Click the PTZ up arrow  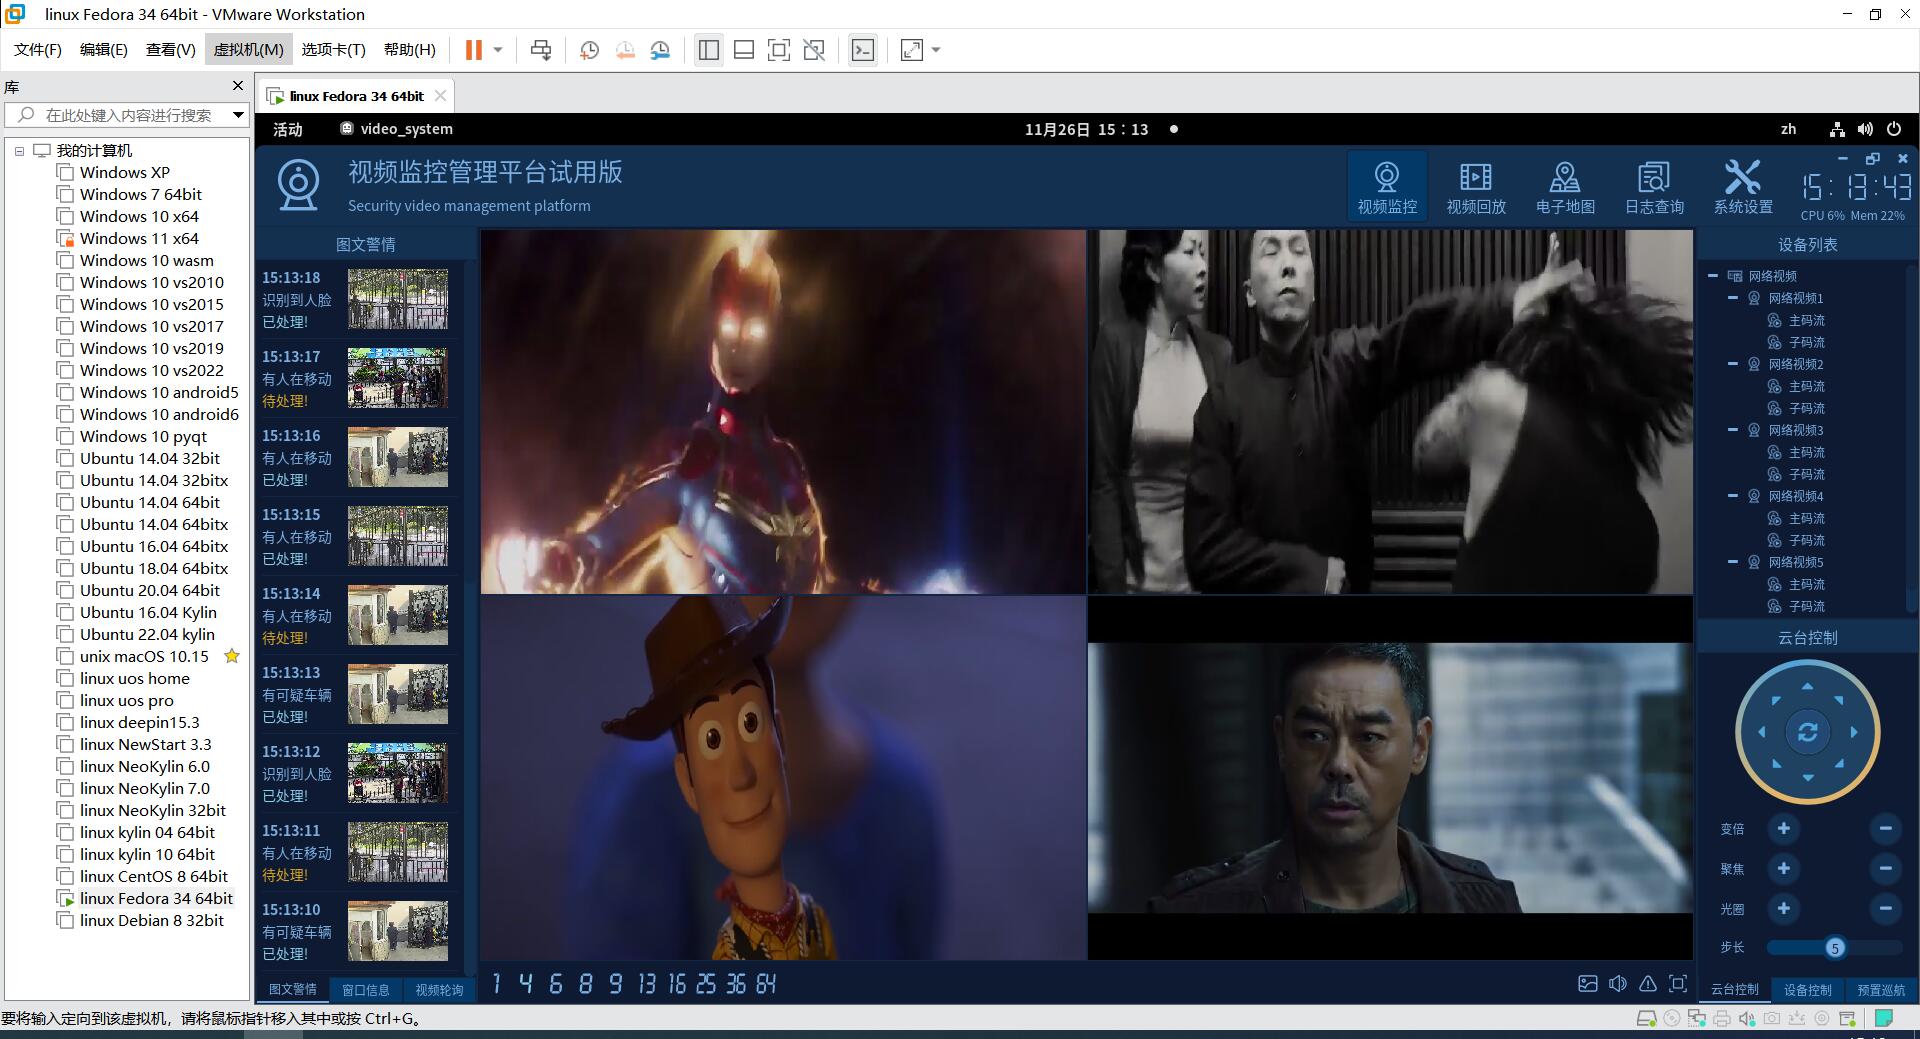tap(1807, 687)
